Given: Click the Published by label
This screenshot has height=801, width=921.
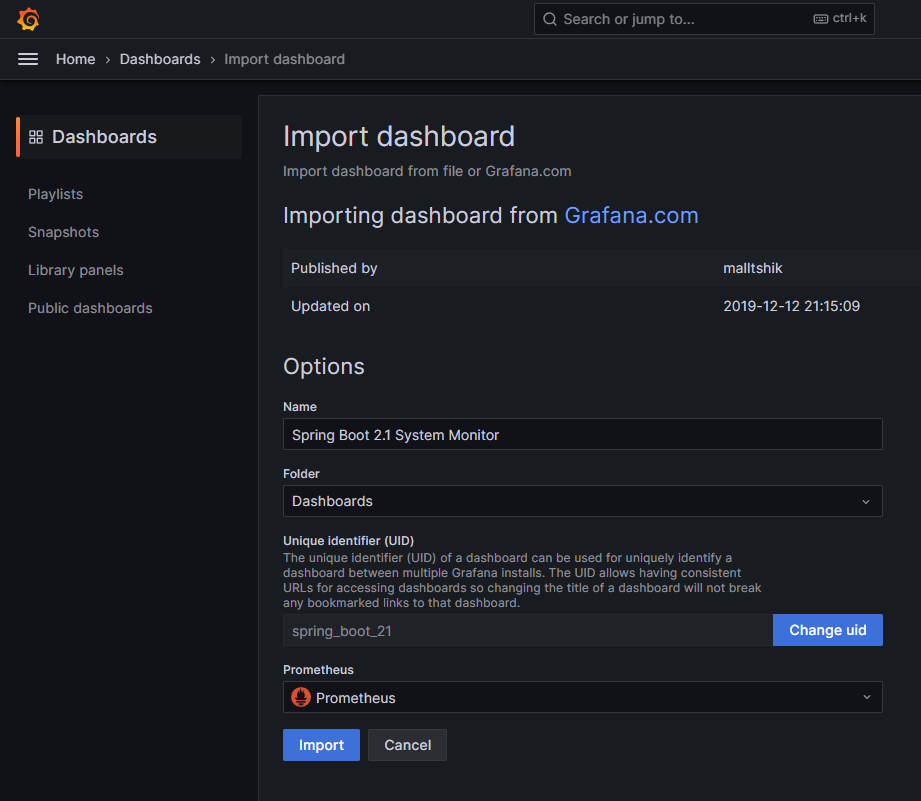Looking at the screenshot, I should point(334,268).
